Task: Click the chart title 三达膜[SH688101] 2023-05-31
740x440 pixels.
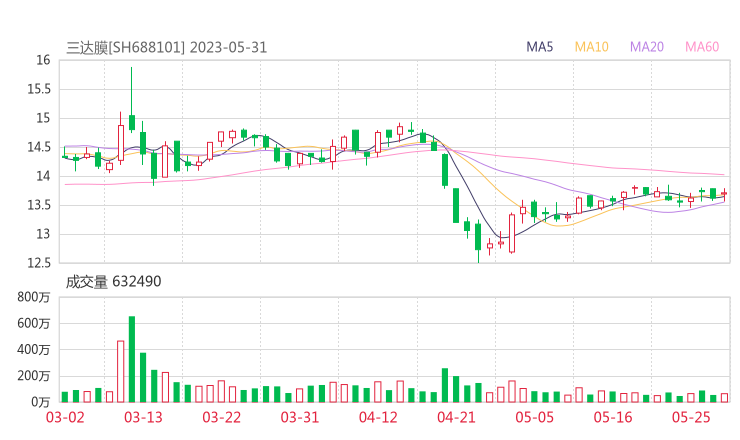Action: (167, 48)
